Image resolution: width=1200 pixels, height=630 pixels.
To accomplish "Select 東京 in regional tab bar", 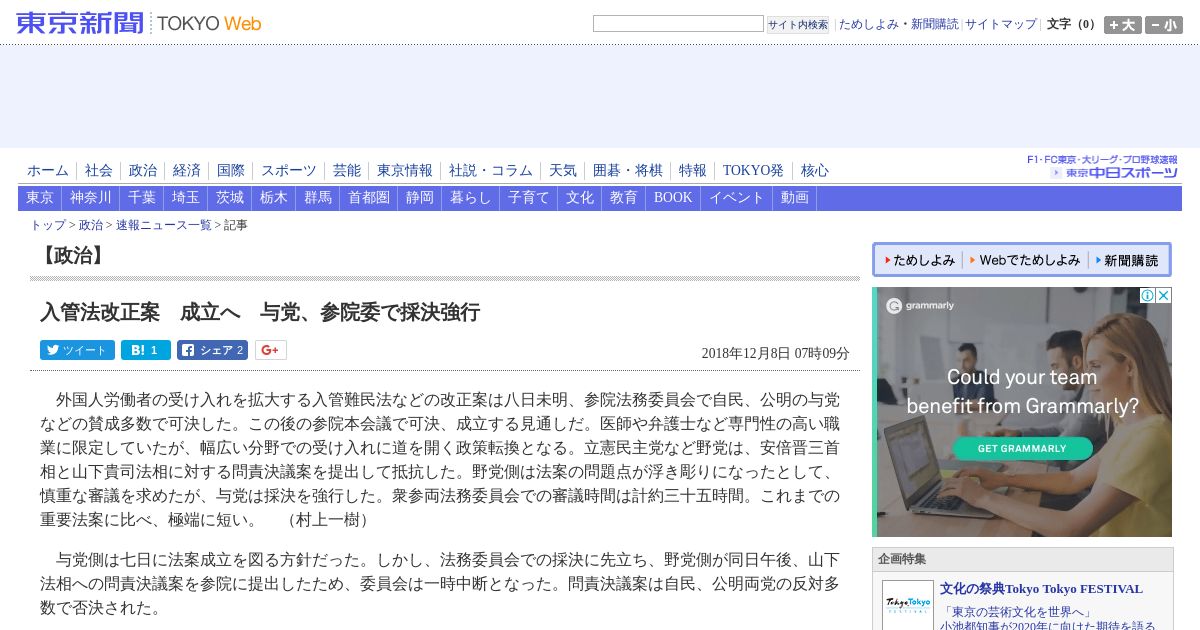I will click(x=40, y=198).
